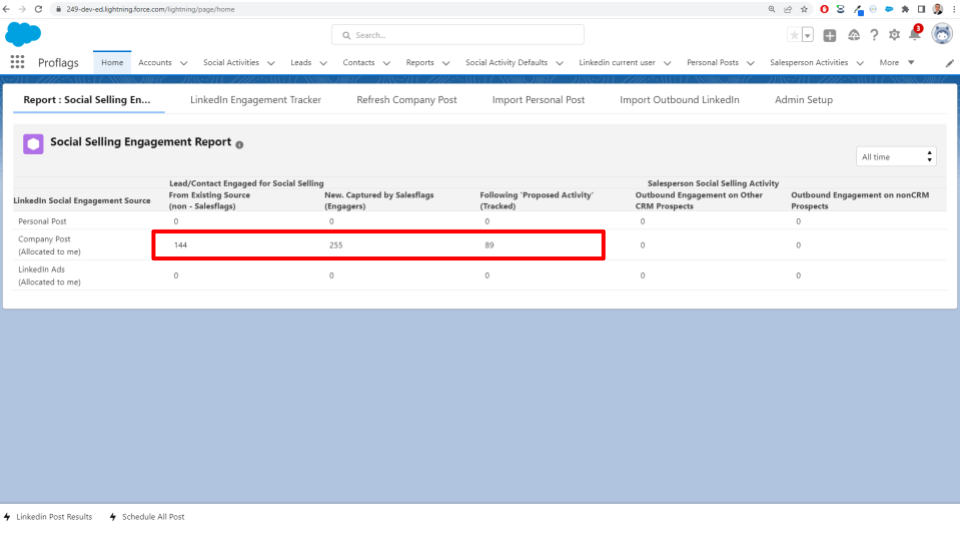960x540 pixels.
Task: Expand the Salesperson Activities tab chevron
Action: [860, 63]
